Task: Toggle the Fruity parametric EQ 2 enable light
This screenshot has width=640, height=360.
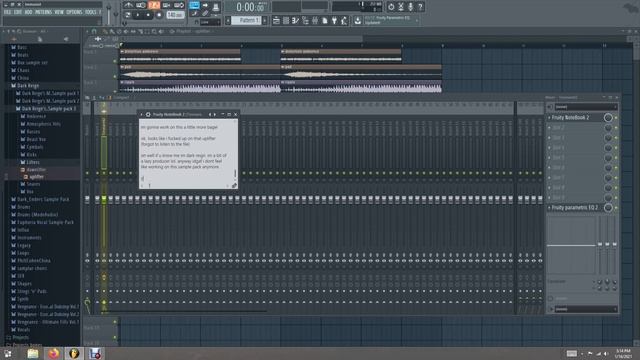Action: (616, 208)
